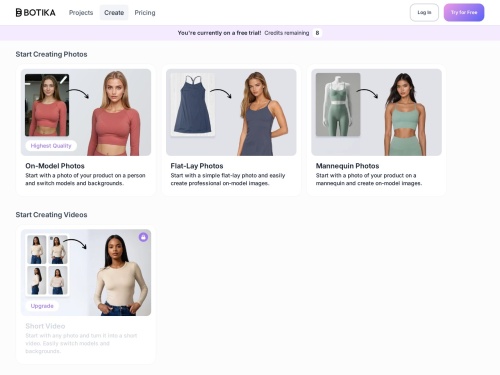Viewport: 500px width, 375px height.
Task: Open the Projects menu item
Action: tap(81, 13)
